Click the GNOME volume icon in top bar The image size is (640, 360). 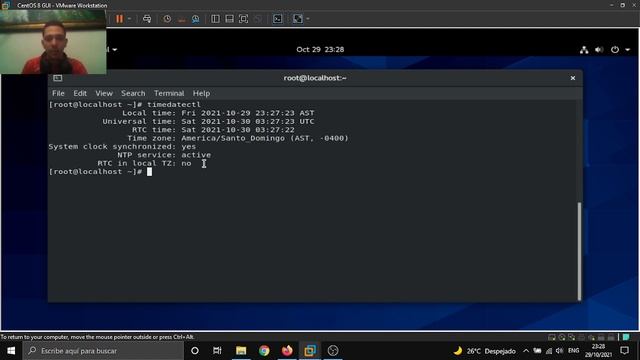point(599,50)
